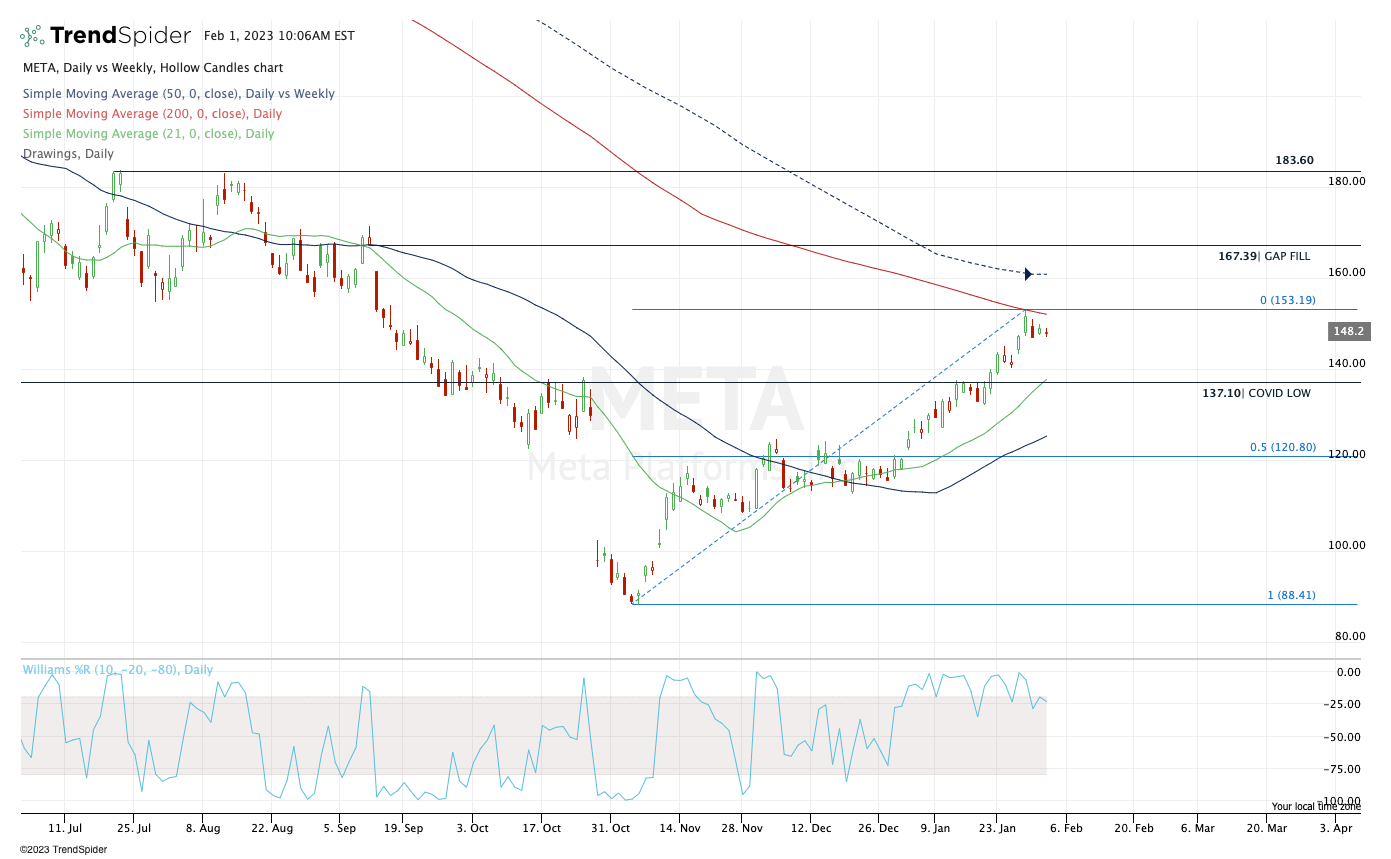This screenshot has height=859, width=1391.
Task: Click 0.00 on the Williams %R axis
Action: click(x=1349, y=672)
